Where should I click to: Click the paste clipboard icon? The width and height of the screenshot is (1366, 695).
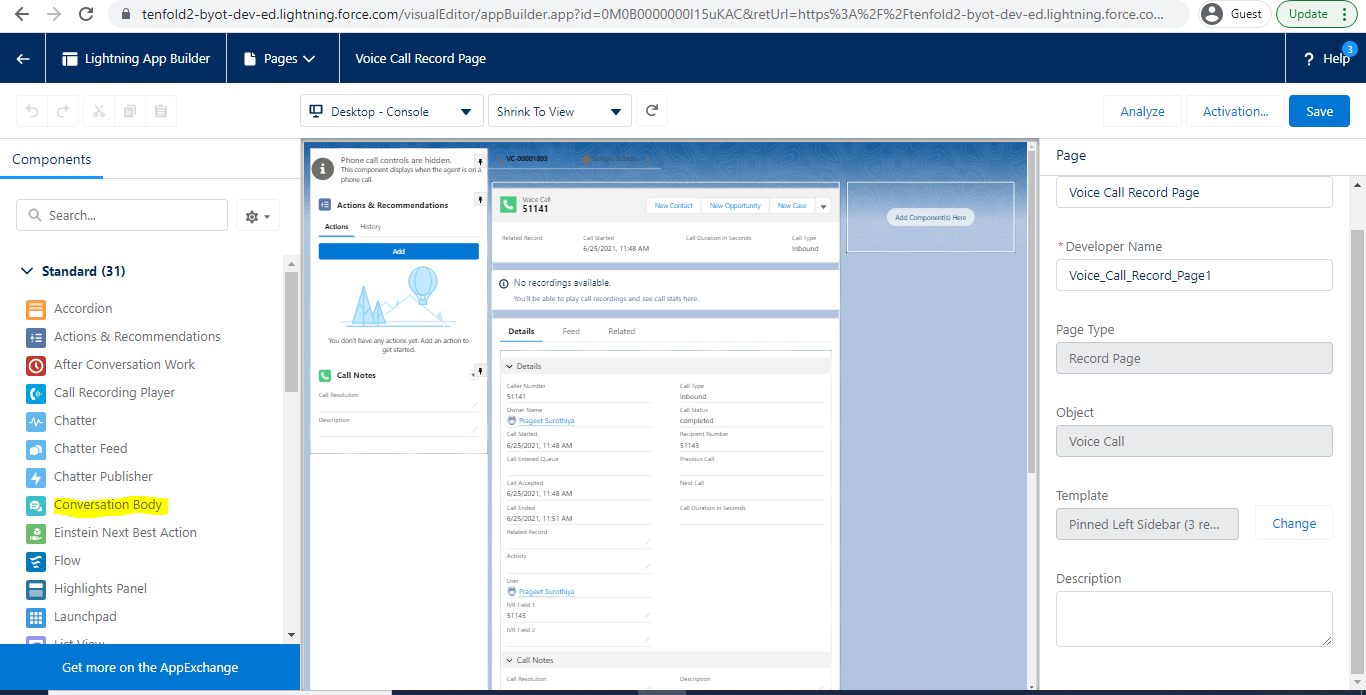(x=161, y=111)
